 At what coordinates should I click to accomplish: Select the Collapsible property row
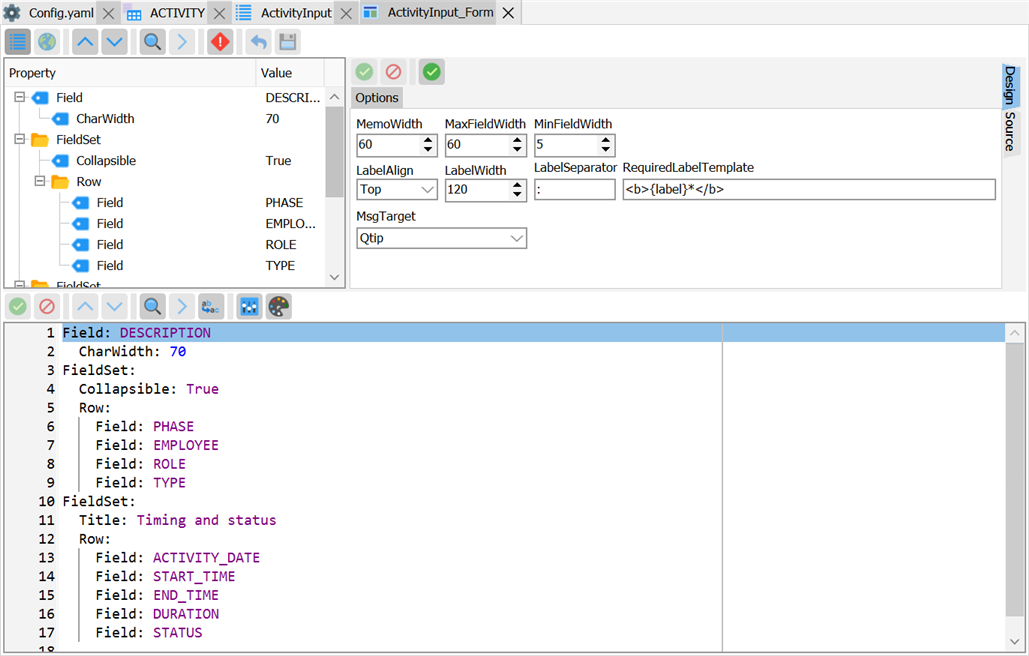164,161
